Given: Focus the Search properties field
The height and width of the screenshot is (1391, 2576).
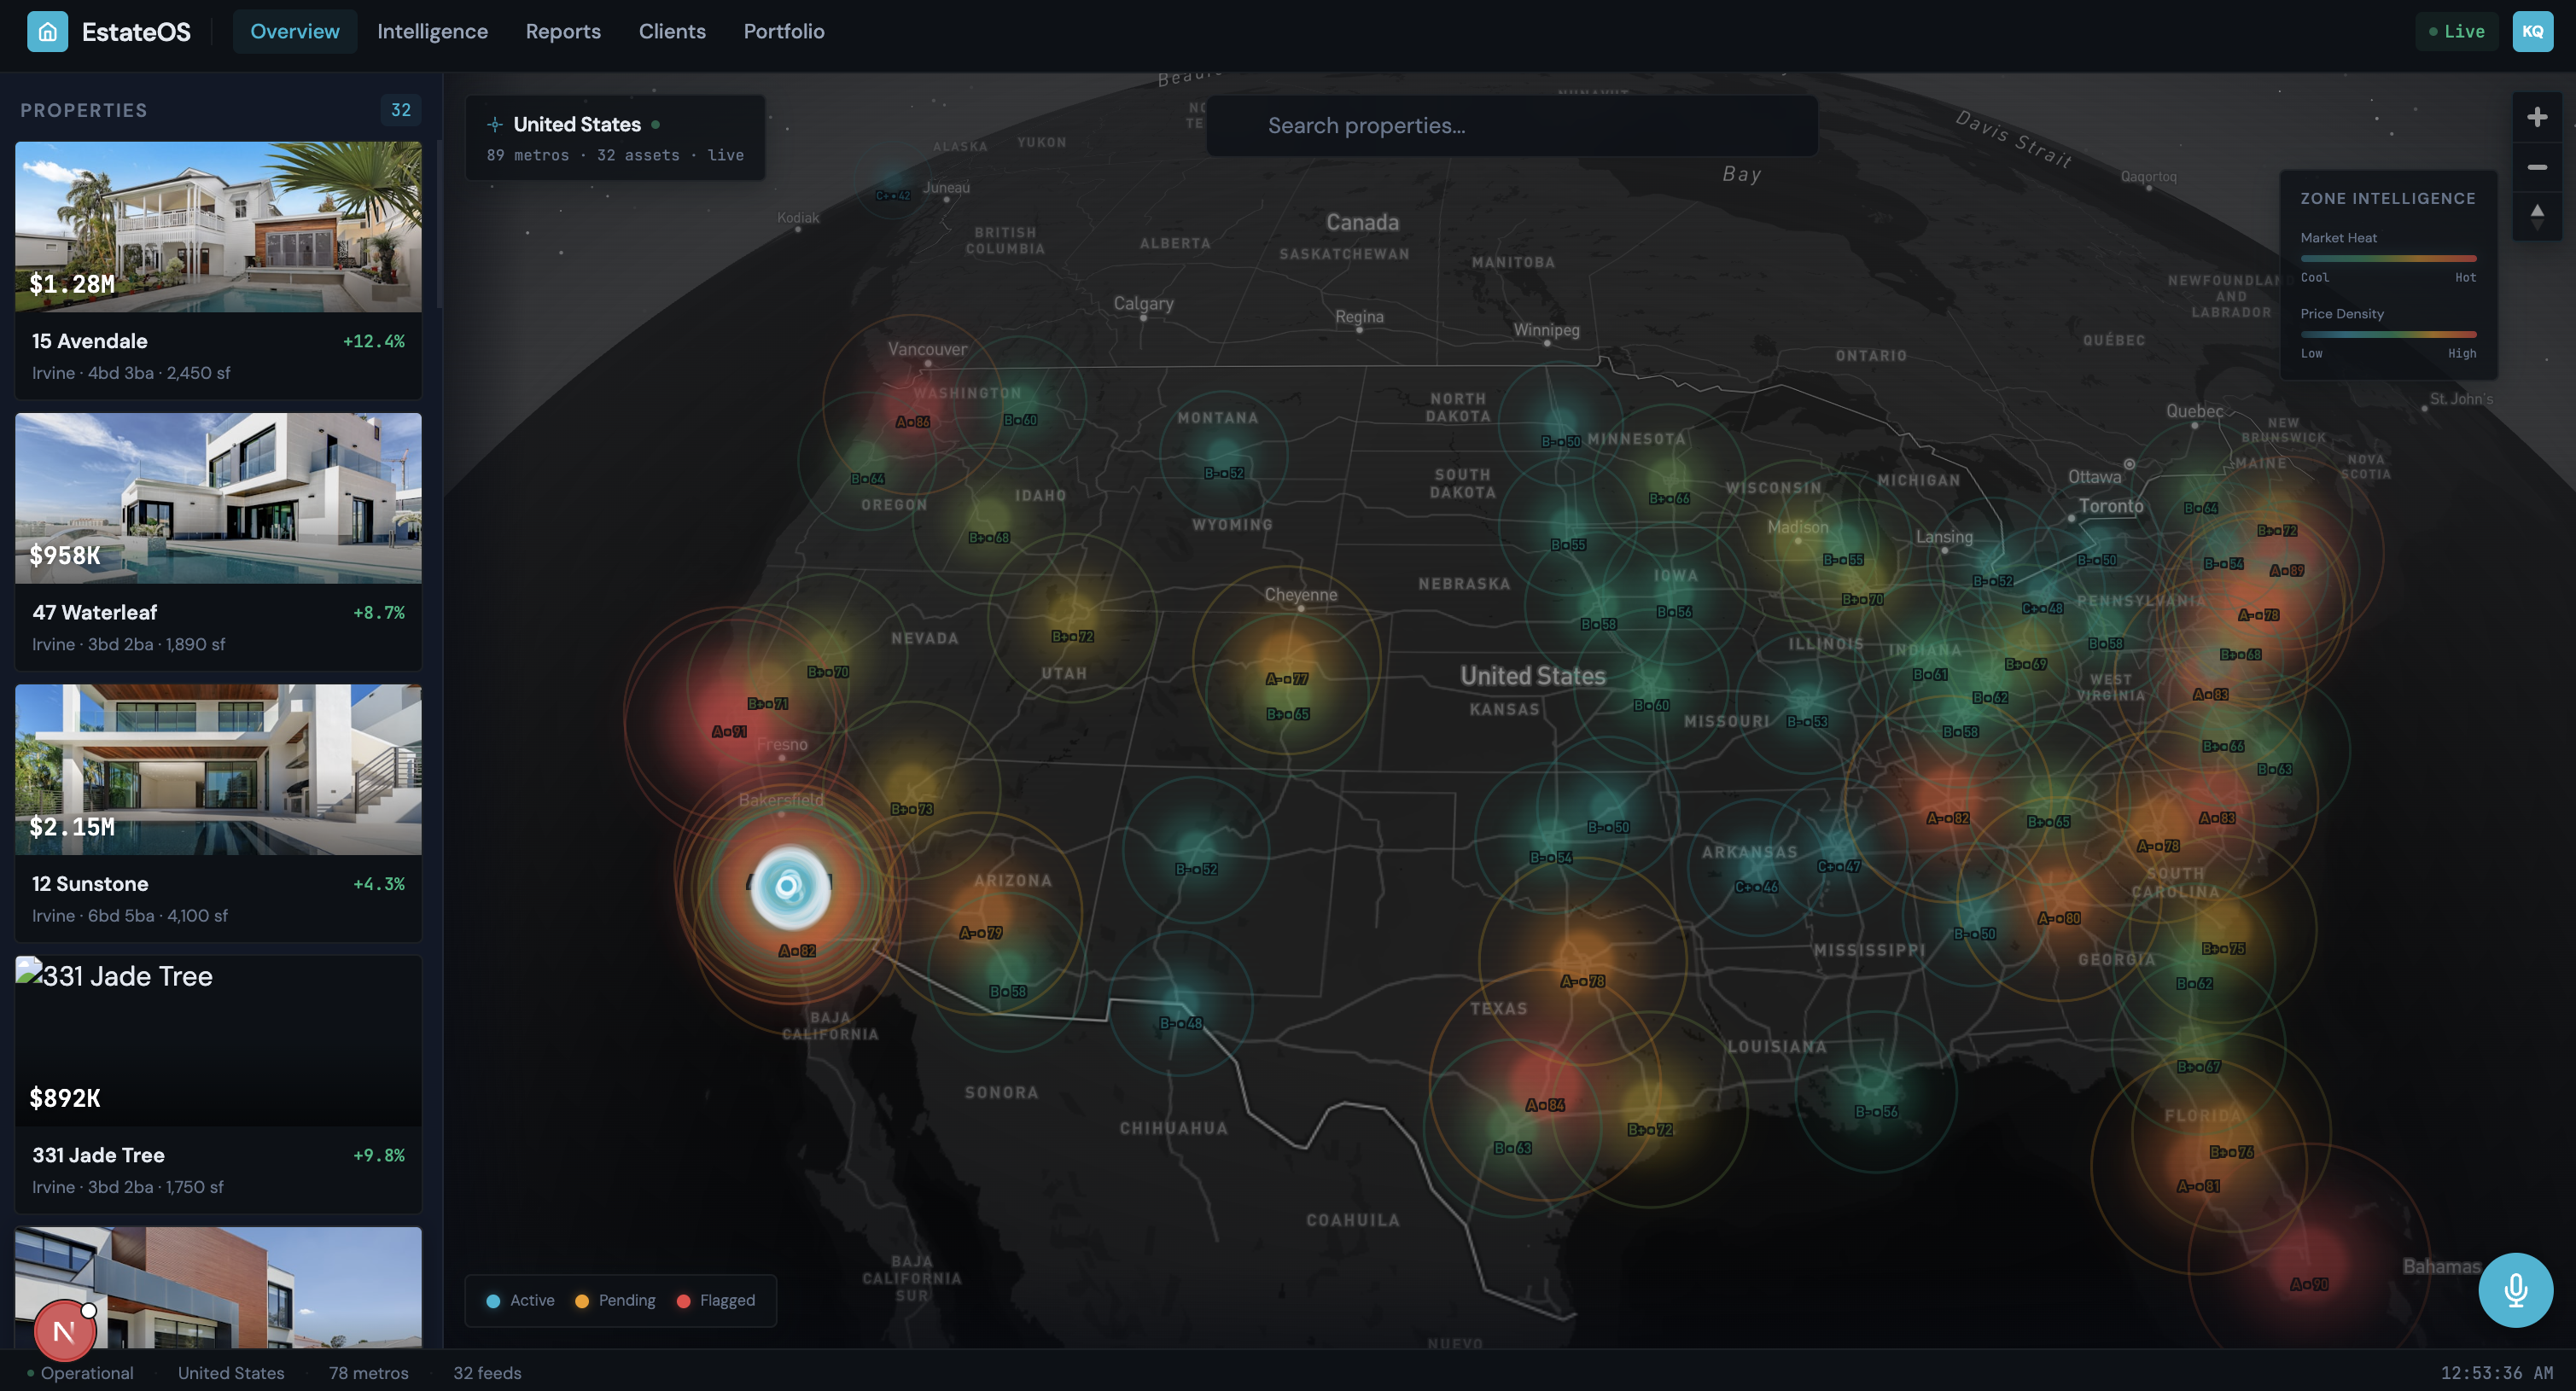Looking at the screenshot, I should tap(1511, 126).
